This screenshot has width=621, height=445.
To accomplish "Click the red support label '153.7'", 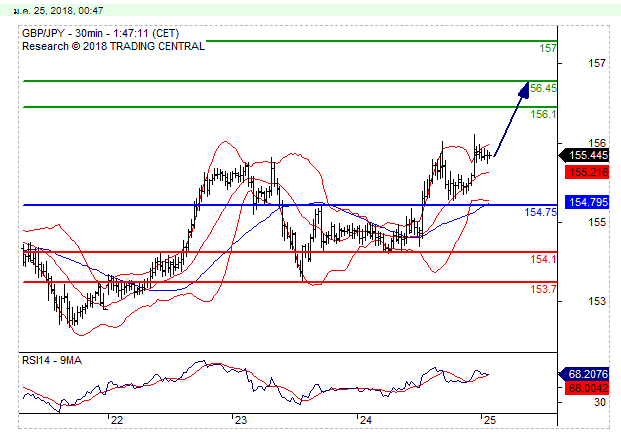I will (543, 289).
